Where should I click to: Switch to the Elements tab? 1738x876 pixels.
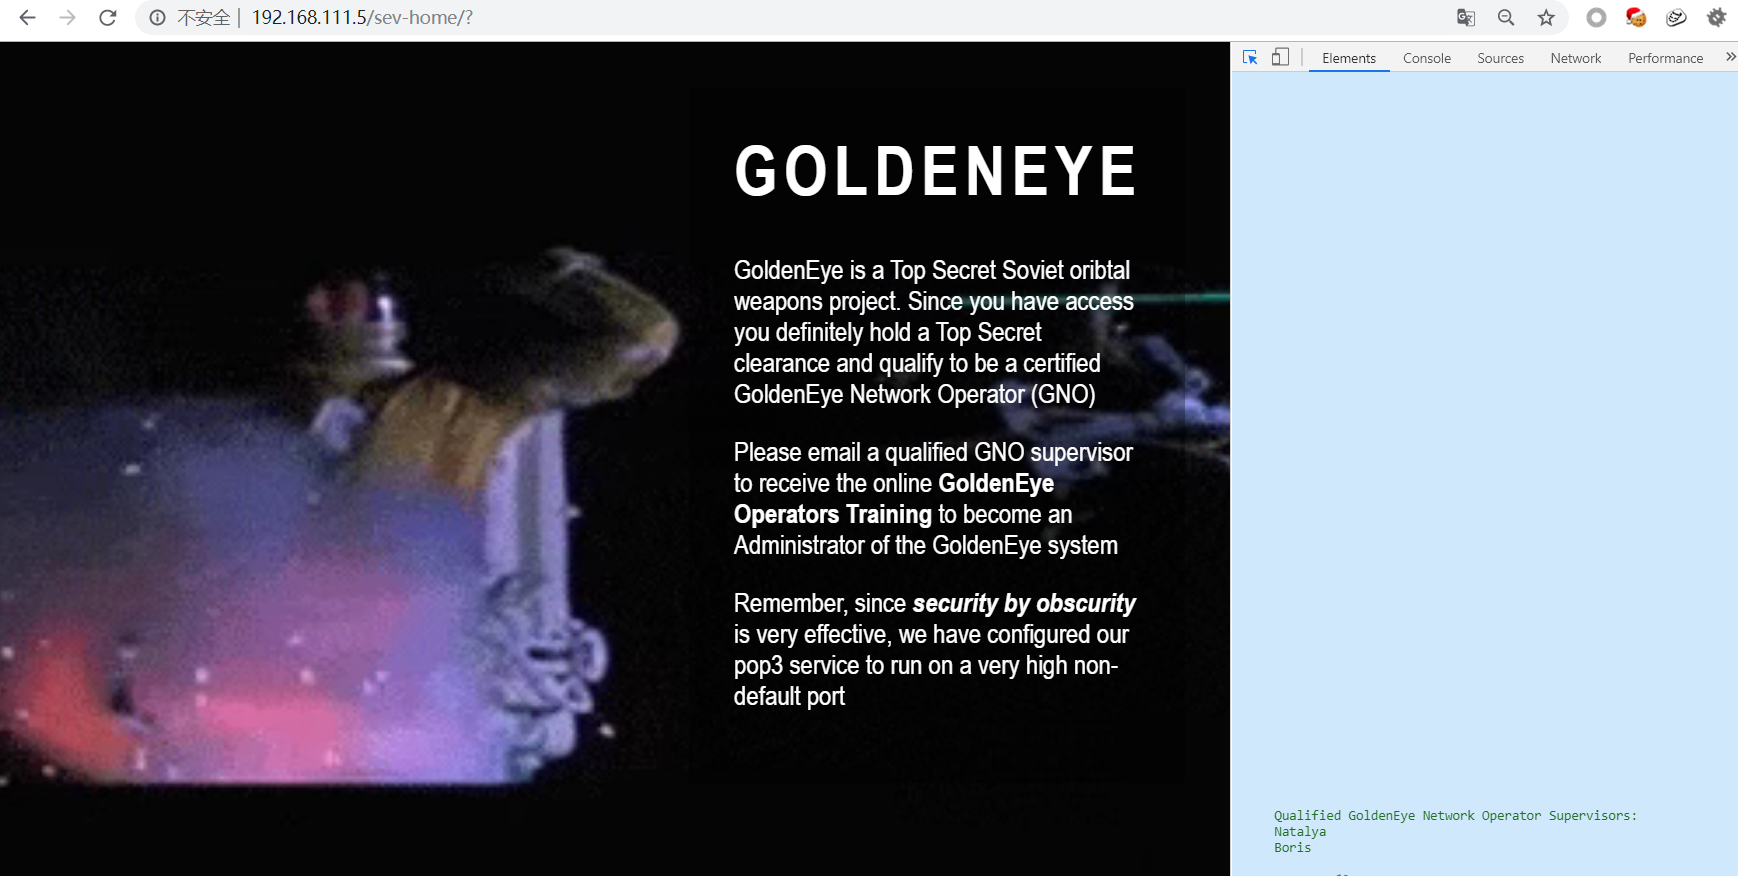1349,58
